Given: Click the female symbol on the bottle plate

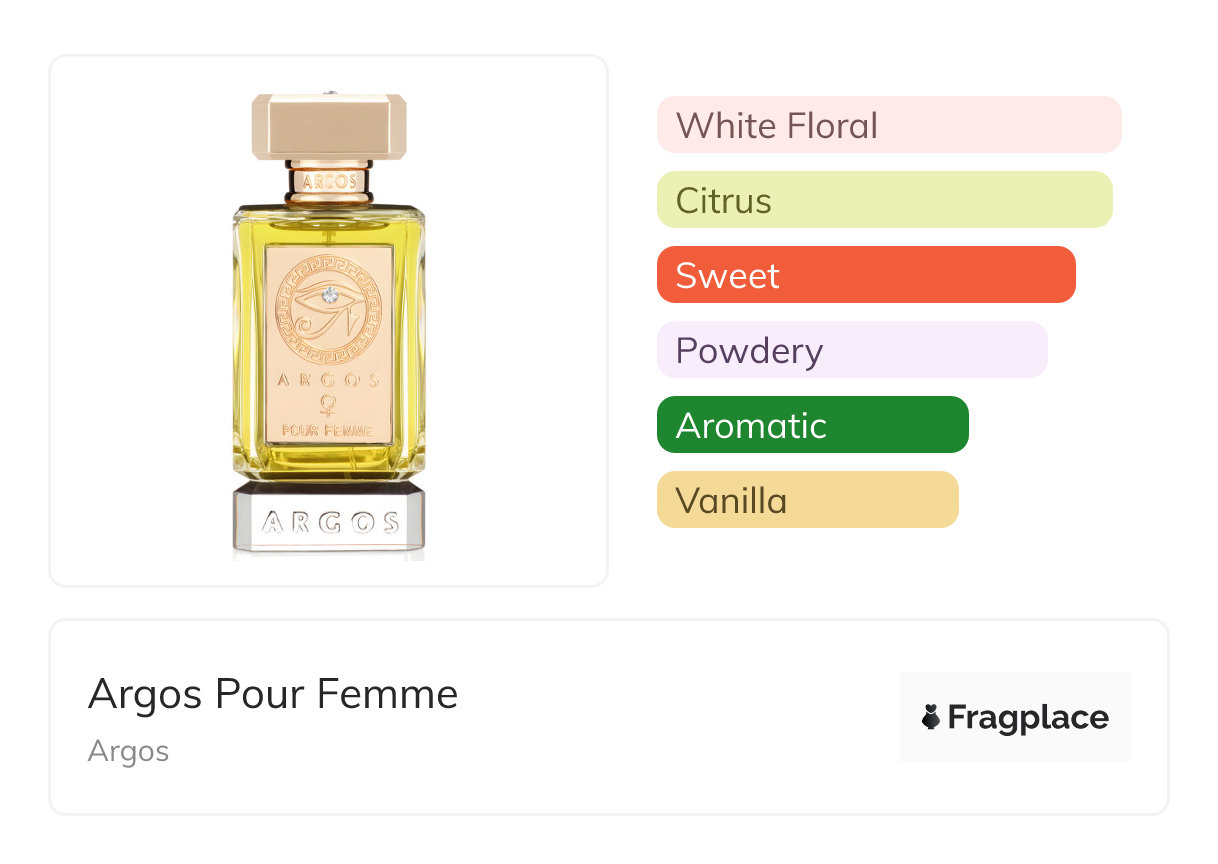Looking at the screenshot, I should coord(327,404).
